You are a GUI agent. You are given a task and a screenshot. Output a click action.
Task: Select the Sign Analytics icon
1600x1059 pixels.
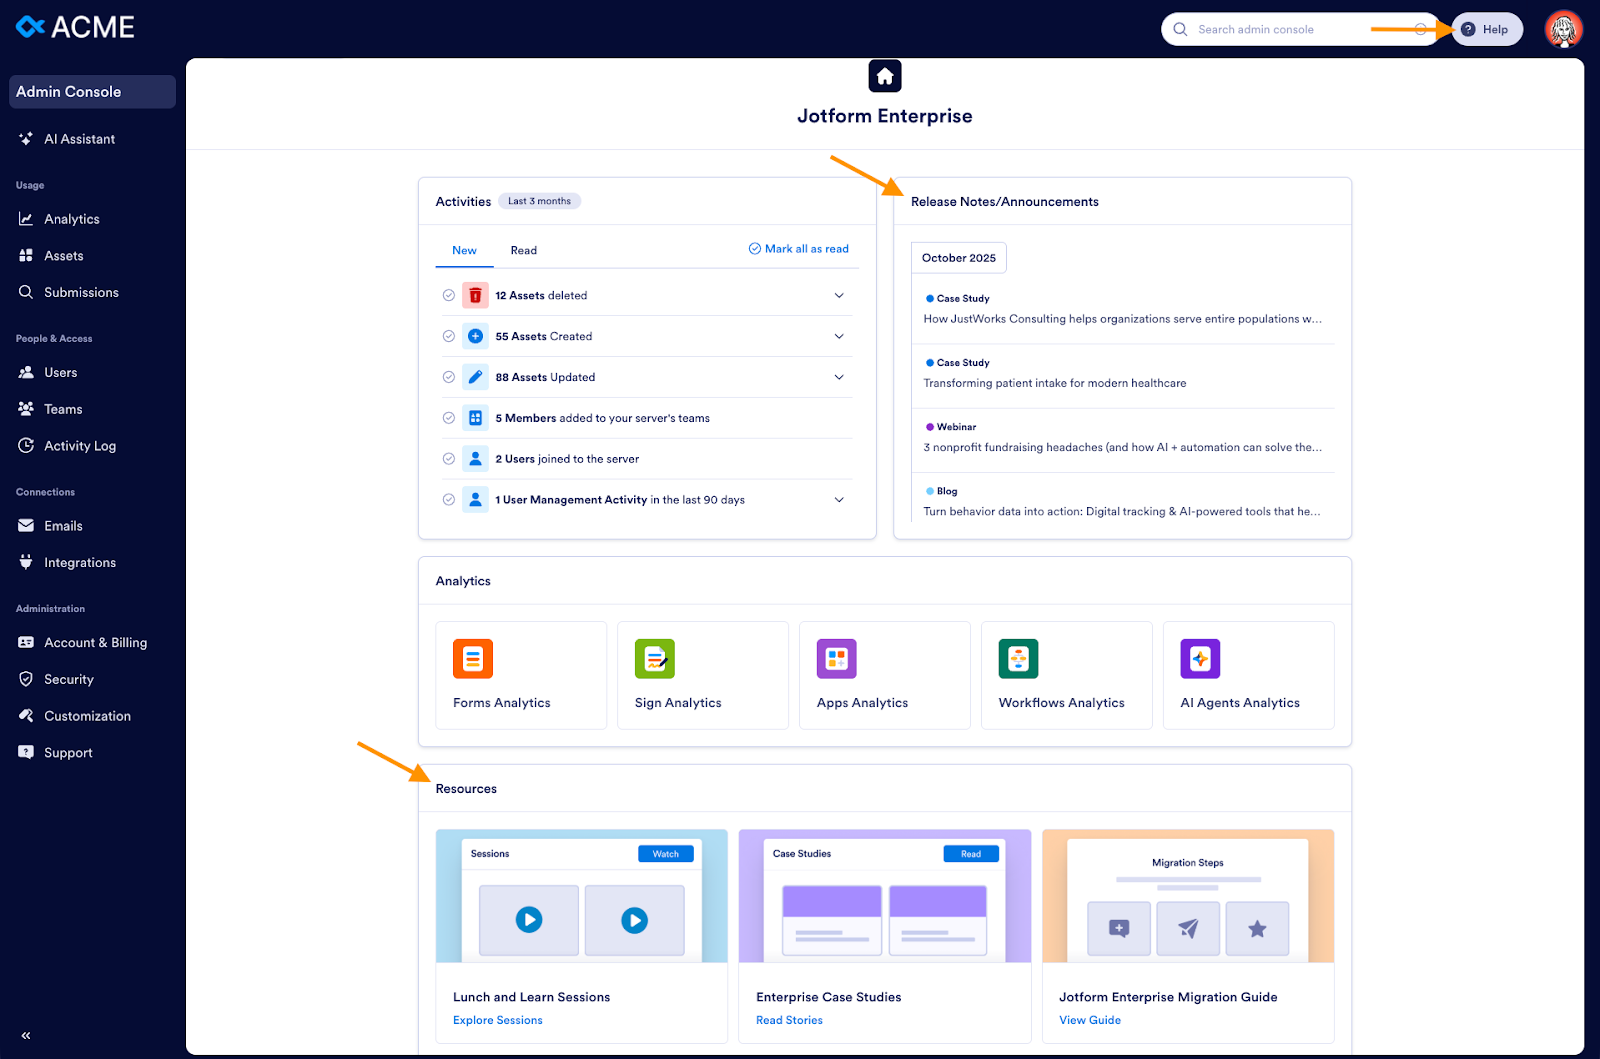(x=653, y=659)
